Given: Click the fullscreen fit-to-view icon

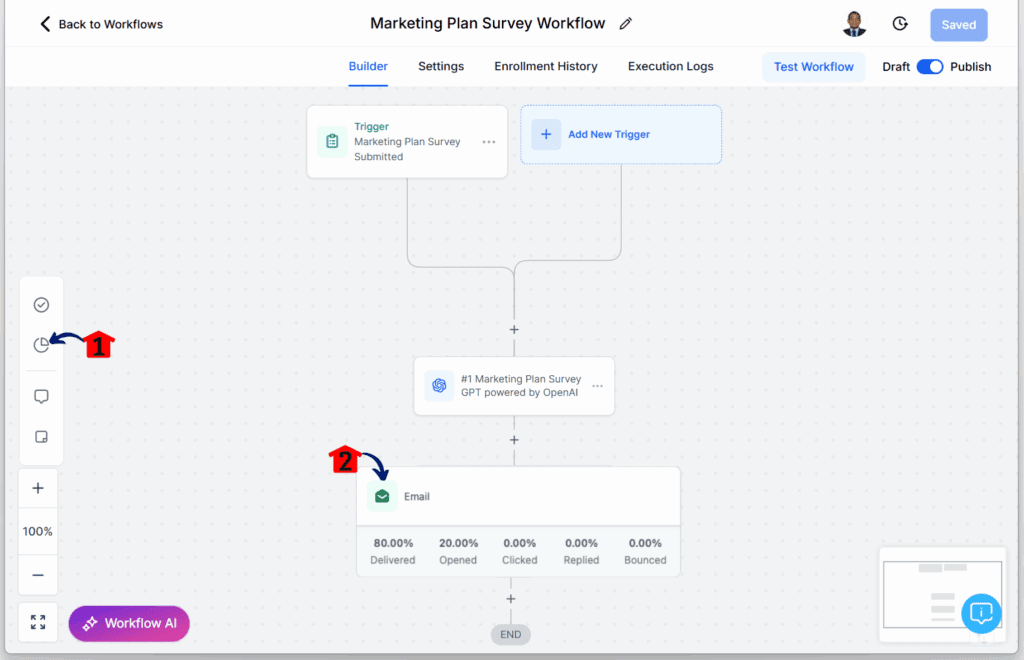Looking at the screenshot, I should coord(38,622).
